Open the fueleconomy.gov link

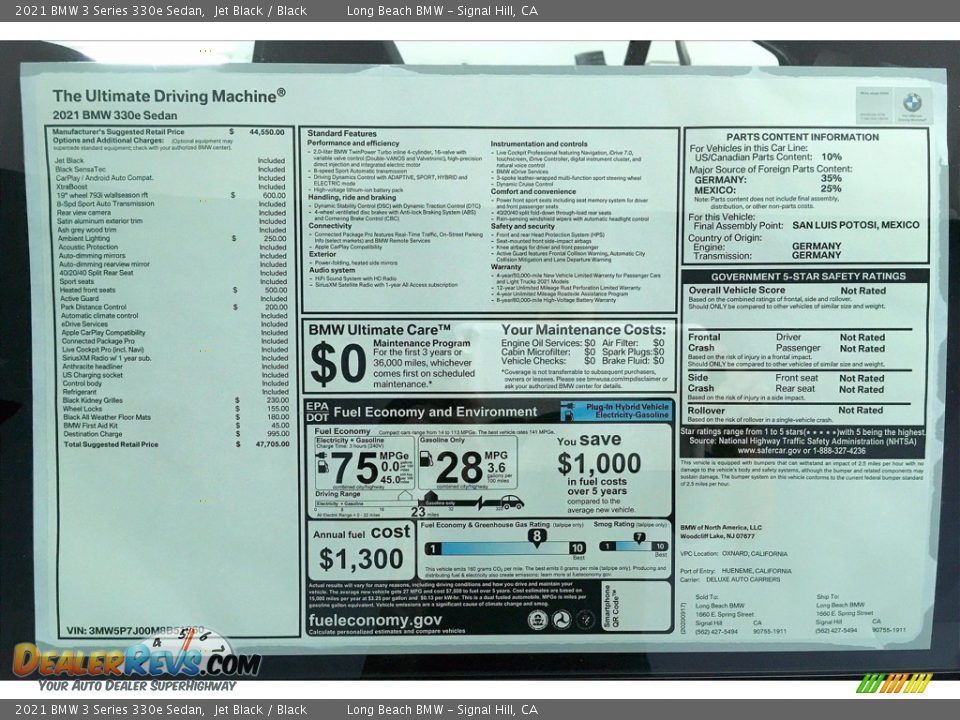pyautogui.click(x=375, y=620)
